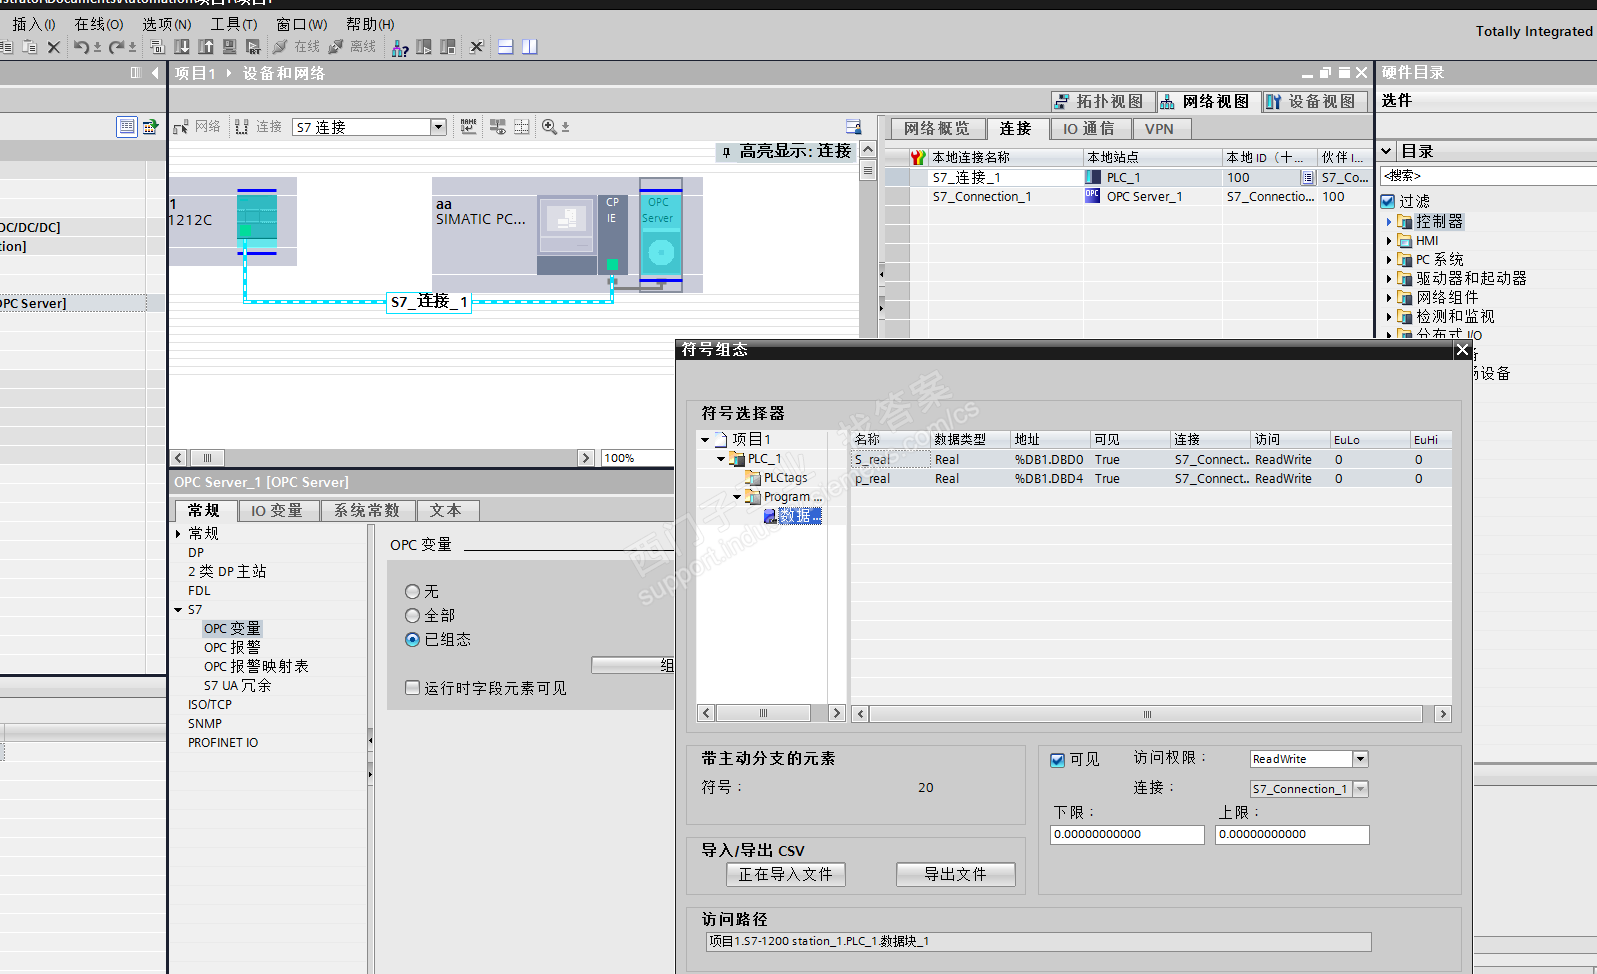Image resolution: width=1597 pixels, height=974 pixels.
Task: Click the 上限 upper limit input field
Action: click(x=1292, y=834)
